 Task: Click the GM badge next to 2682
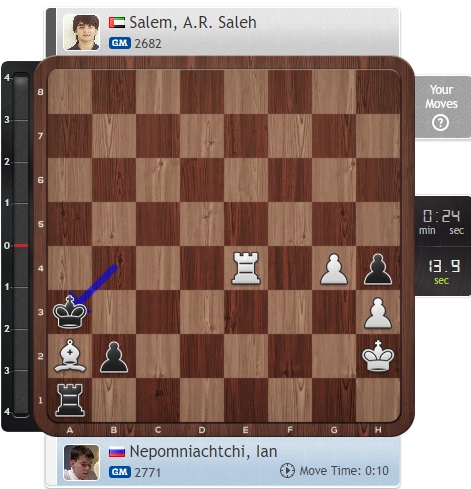(120, 43)
